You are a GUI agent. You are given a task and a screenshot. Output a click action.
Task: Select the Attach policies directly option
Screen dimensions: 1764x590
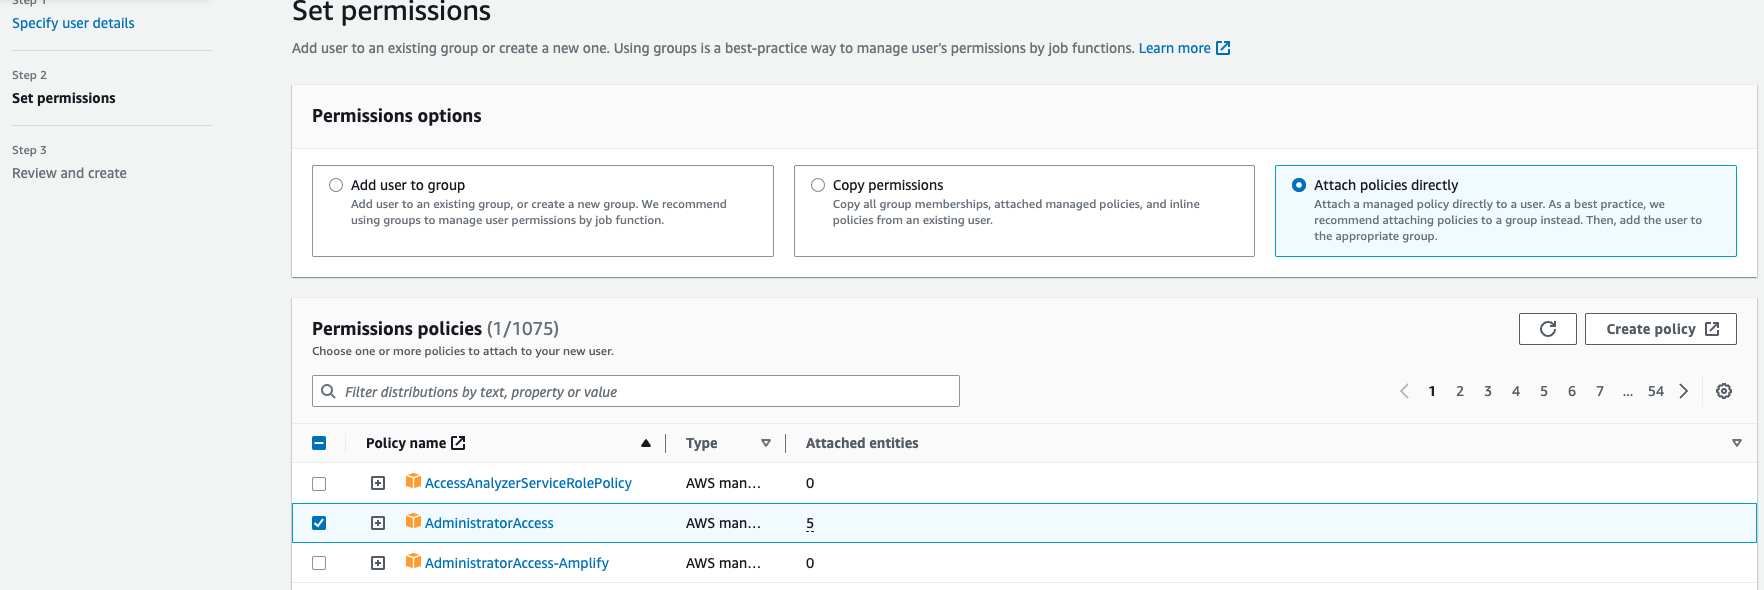pyautogui.click(x=1299, y=185)
